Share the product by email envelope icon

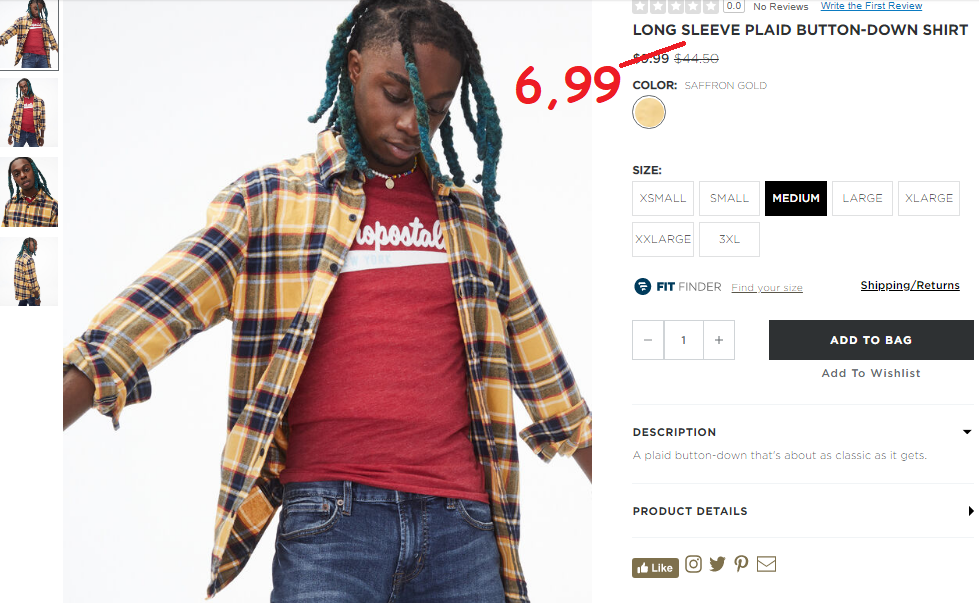766,564
